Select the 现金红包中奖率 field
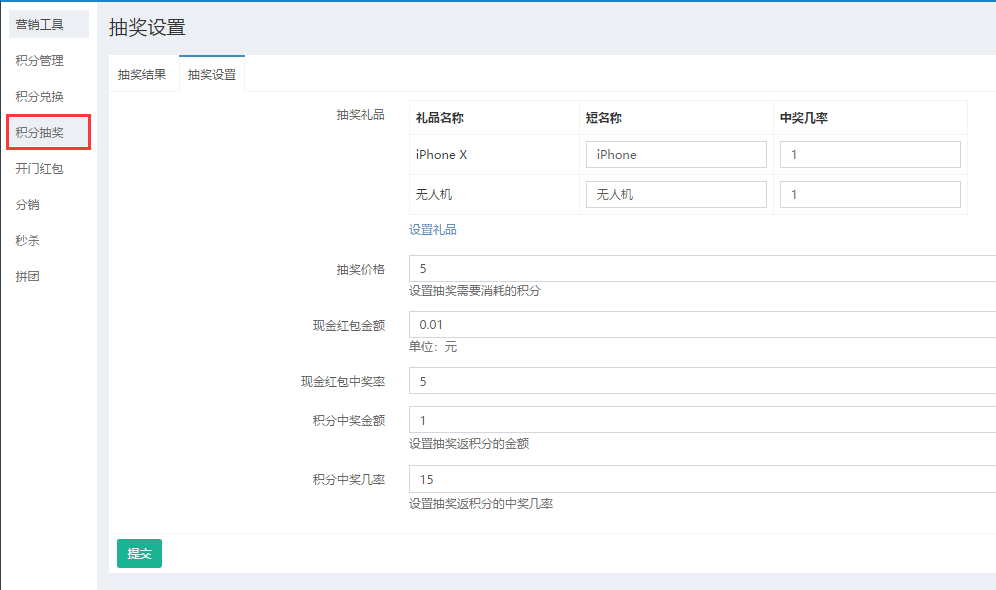The image size is (996, 590). pos(700,381)
